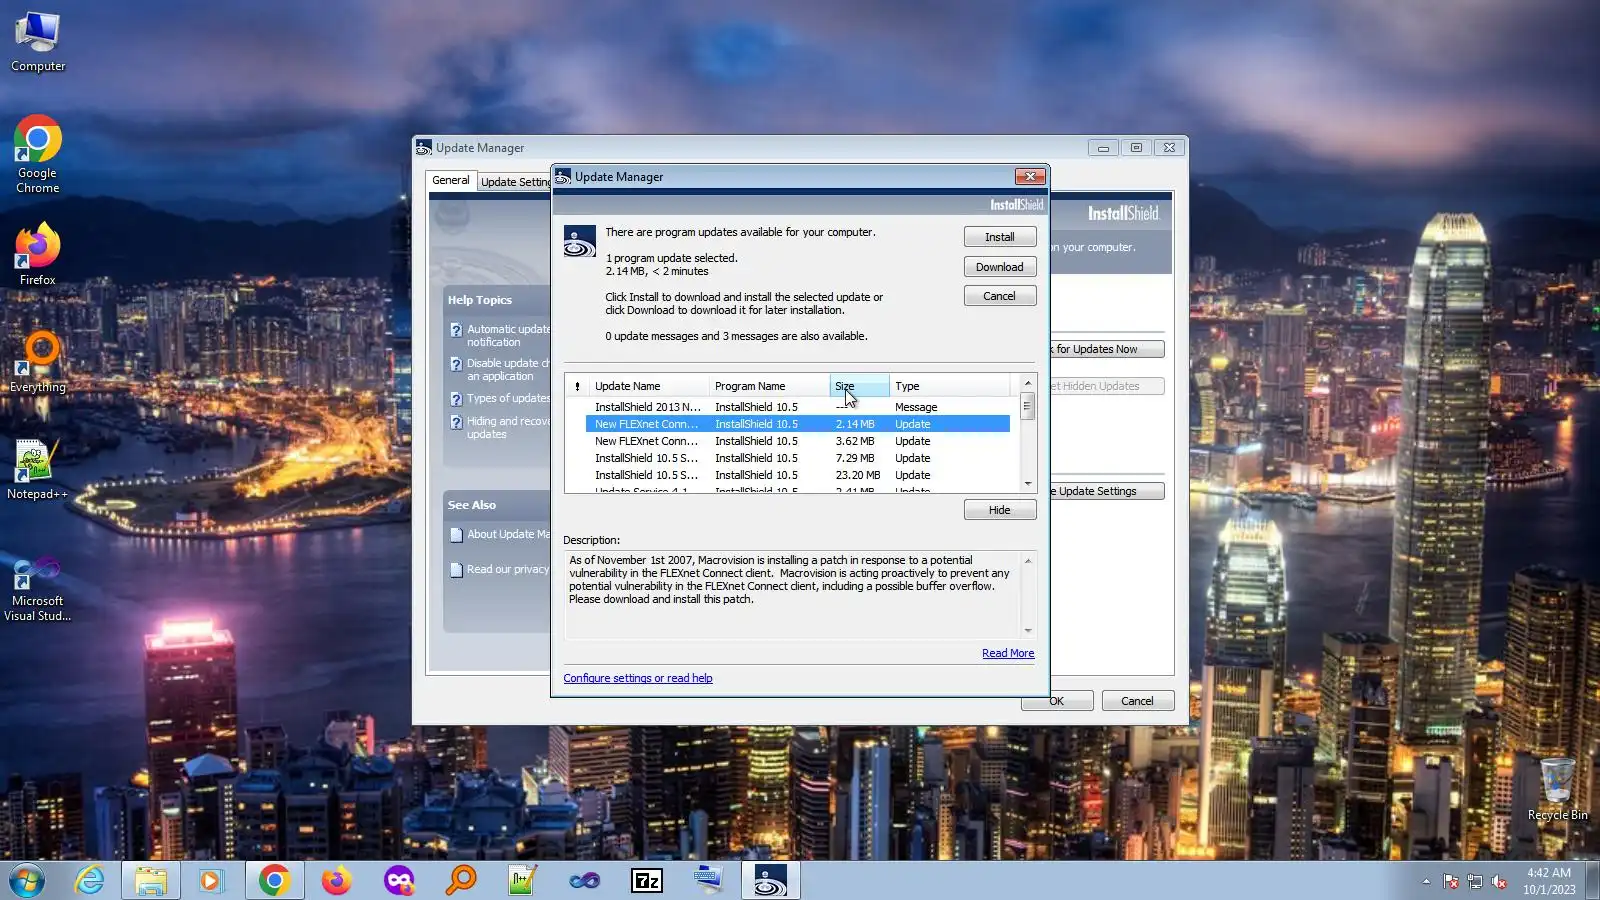Image resolution: width=1600 pixels, height=900 pixels.
Task: Open the Read More link
Action: (x=1008, y=653)
